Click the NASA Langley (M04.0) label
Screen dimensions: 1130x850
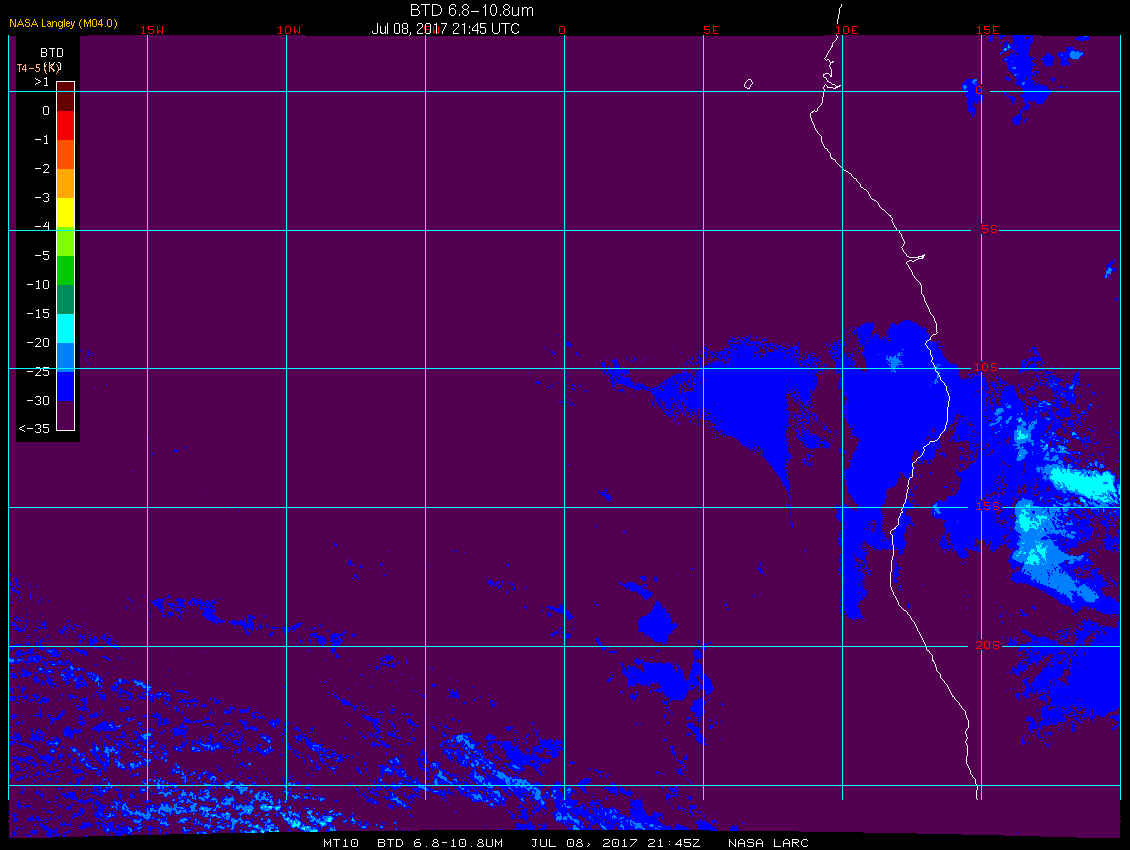[x=63, y=23]
